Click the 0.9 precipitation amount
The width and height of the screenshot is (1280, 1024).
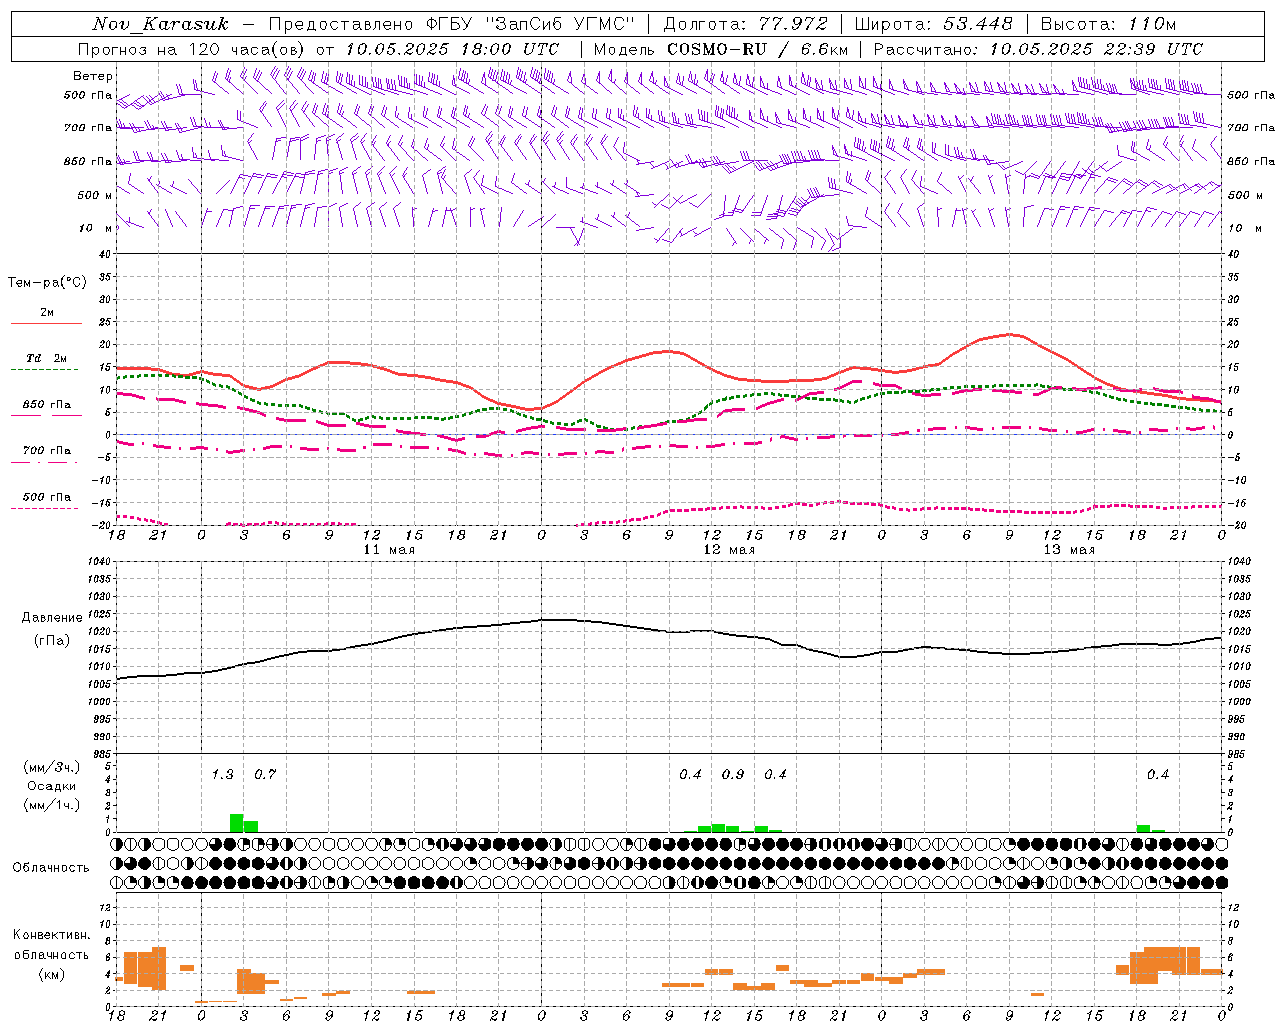[x=733, y=774]
